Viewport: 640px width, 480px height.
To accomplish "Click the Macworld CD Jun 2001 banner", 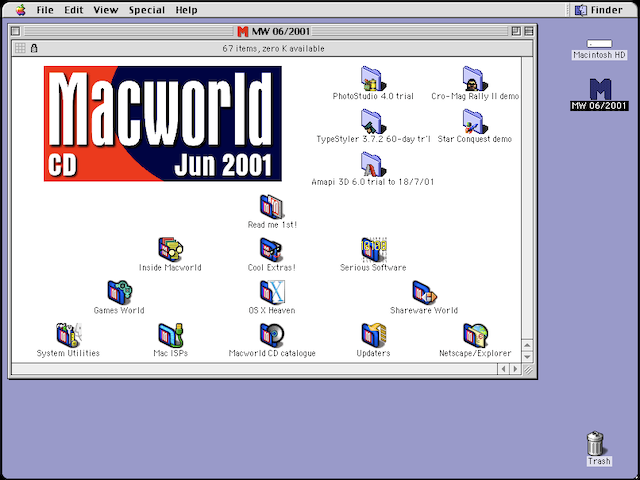I will pos(162,123).
